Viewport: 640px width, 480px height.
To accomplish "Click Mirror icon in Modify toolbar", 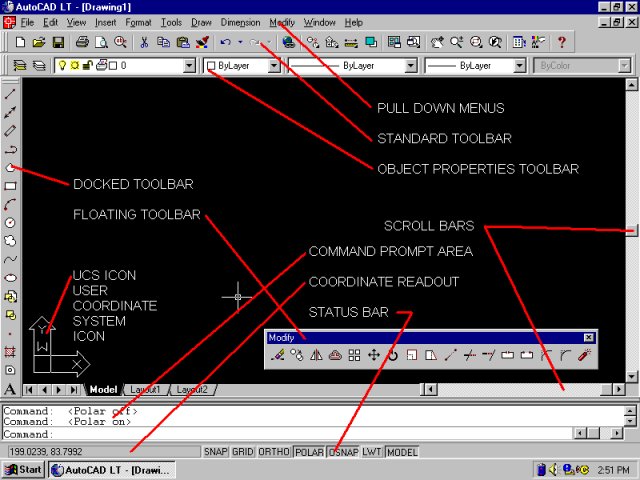I will point(316,355).
